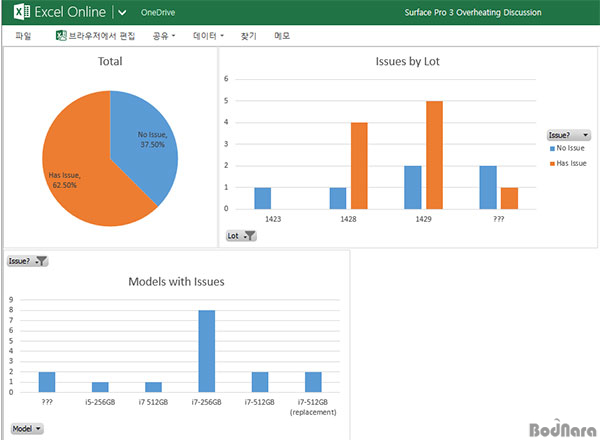Click the i5-256GB bar in Models chart
This screenshot has height=440, width=600.
tap(100, 387)
